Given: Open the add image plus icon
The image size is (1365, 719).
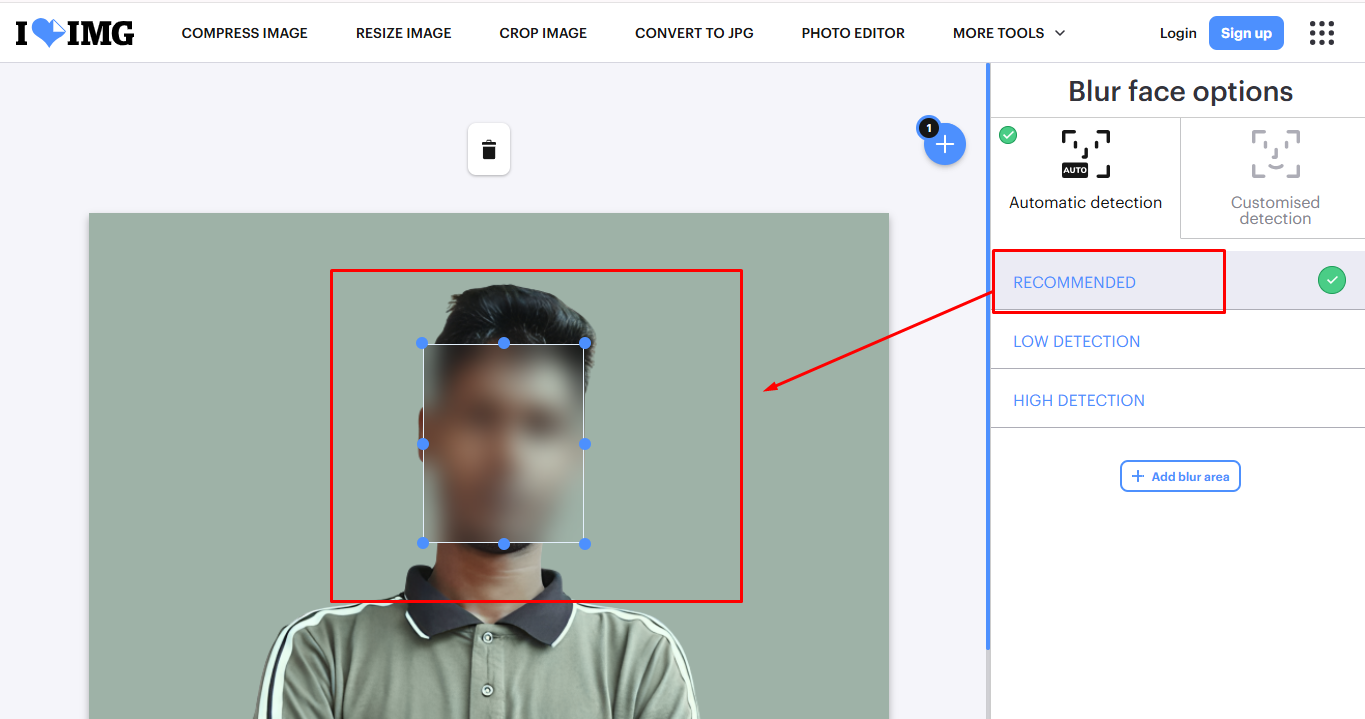Looking at the screenshot, I should tap(944, 144).
